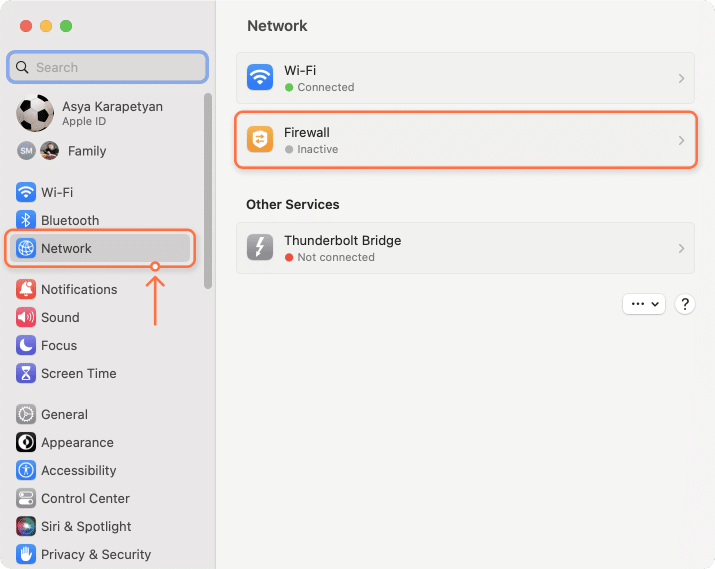Select the Bluetooth label in the sidebar
Screen dimensions: 715x569
pos(70,220)
